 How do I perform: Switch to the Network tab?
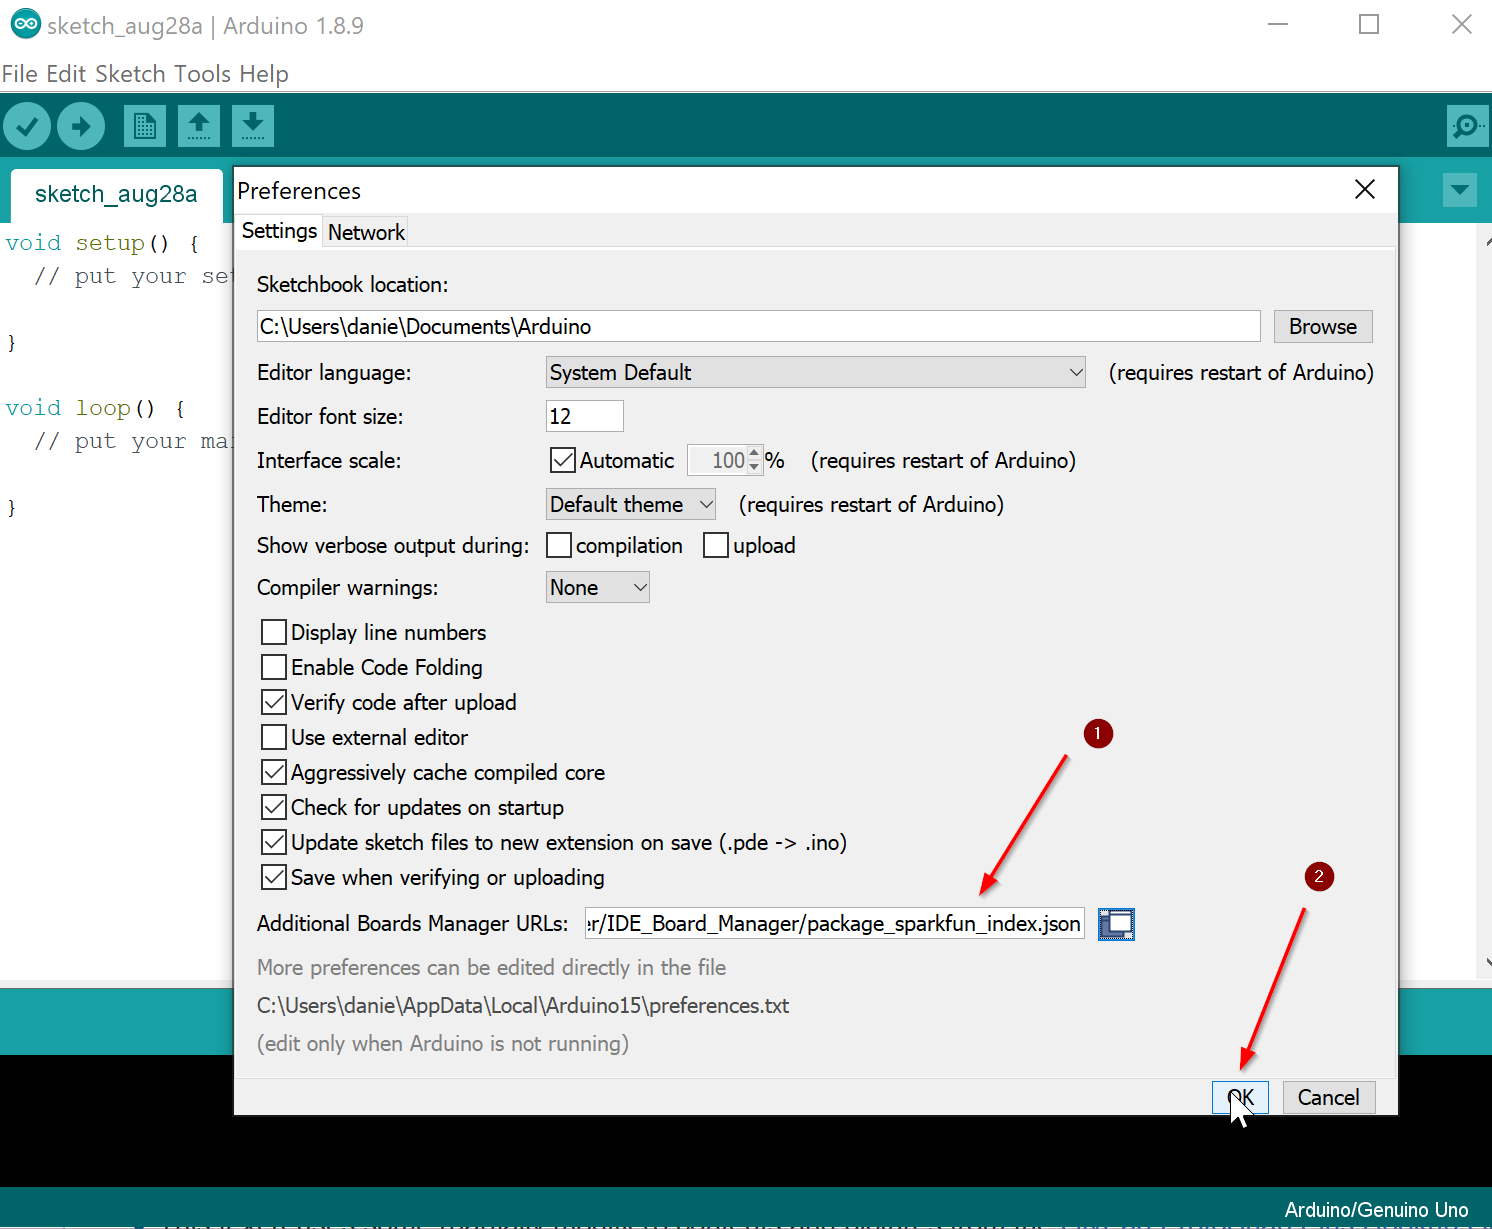[x=367, y=232]
